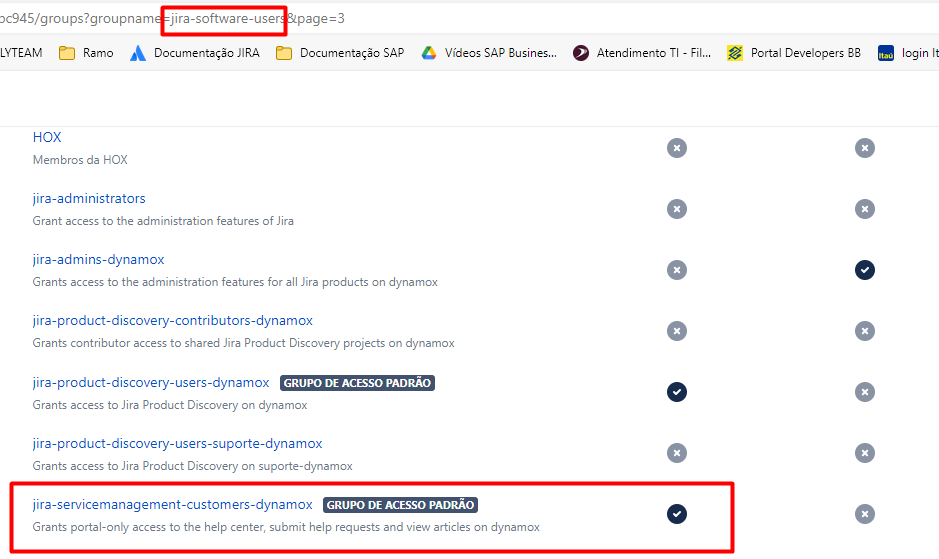
Task: Open the Itaú login bookmark
Action: pos(908,53)
